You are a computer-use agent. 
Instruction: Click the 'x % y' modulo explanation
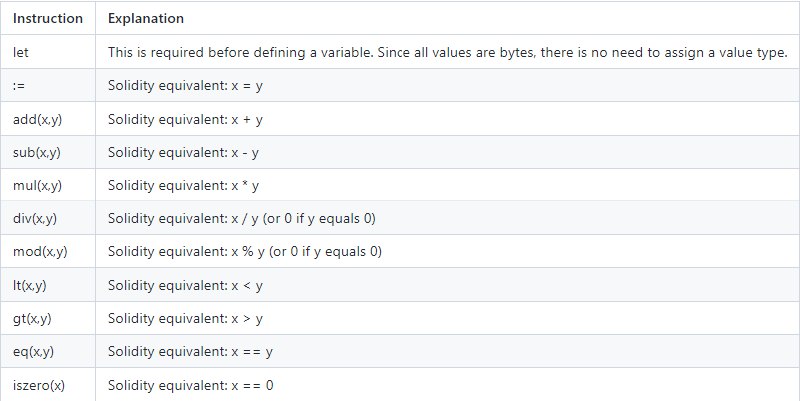coord(246,252)
